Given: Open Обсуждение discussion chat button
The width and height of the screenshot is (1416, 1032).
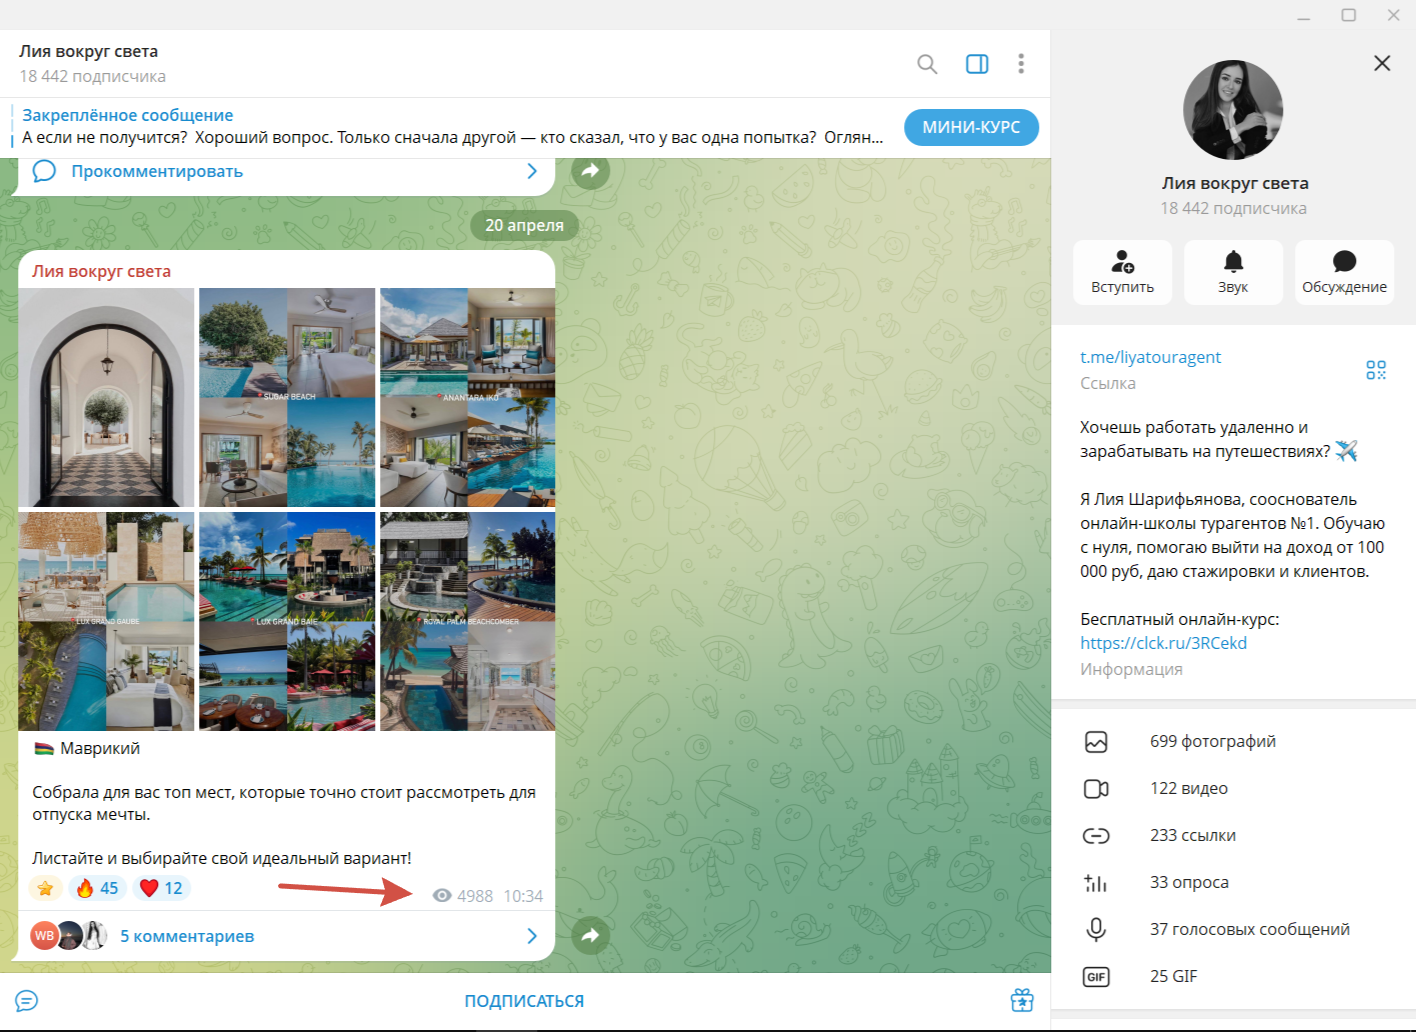Looking at the screenshot, I should tap(1344, 272).
